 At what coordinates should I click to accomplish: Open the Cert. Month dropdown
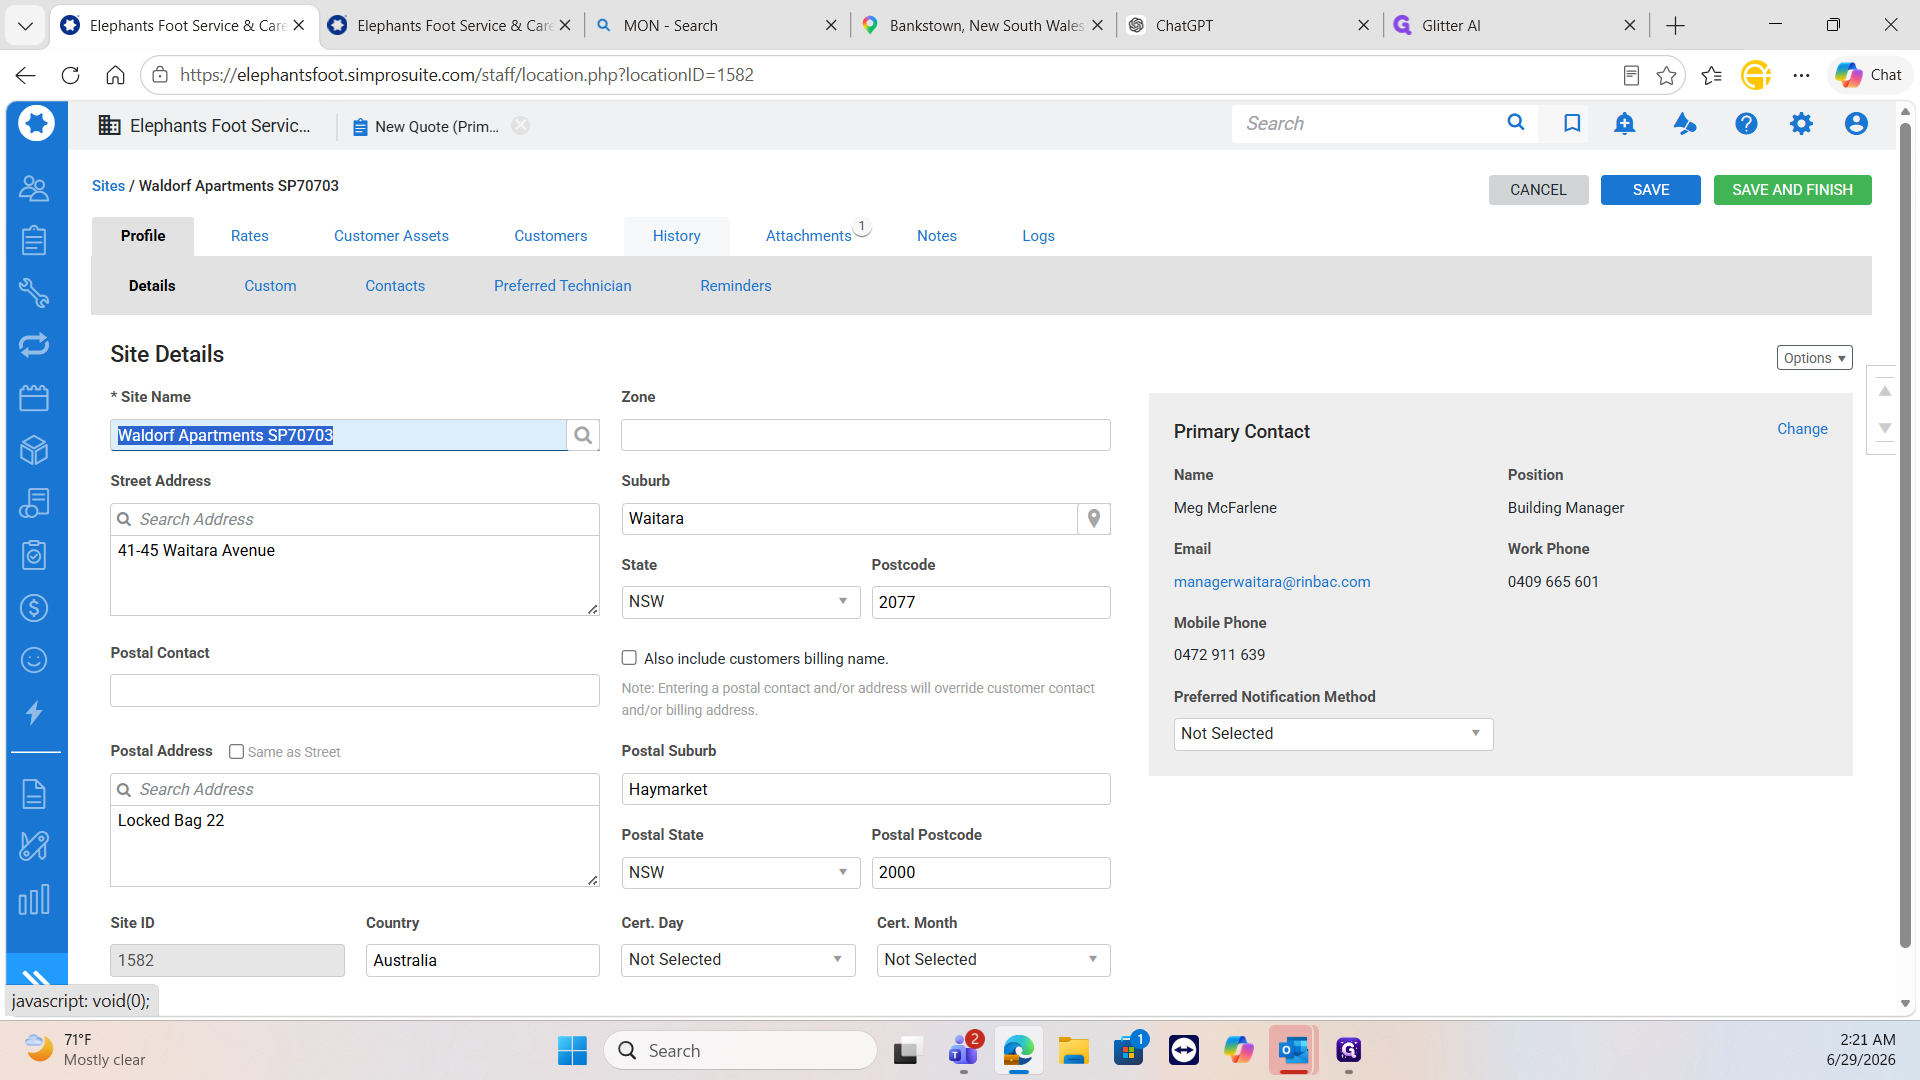point(993,960)
